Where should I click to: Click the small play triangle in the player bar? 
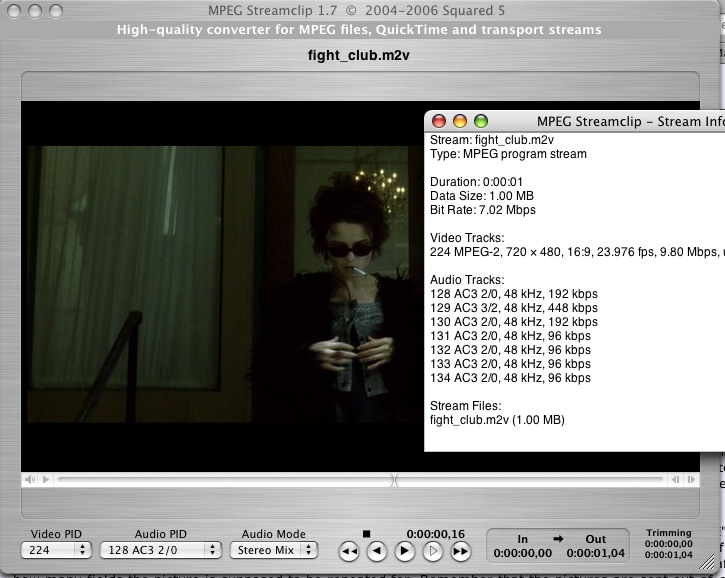46,480
